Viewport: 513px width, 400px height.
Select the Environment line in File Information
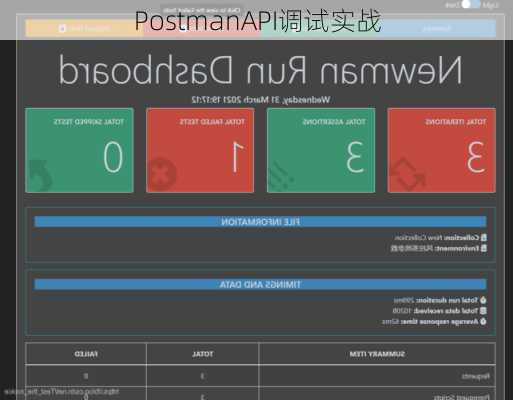pyautogui.click(x=439, y=248)
